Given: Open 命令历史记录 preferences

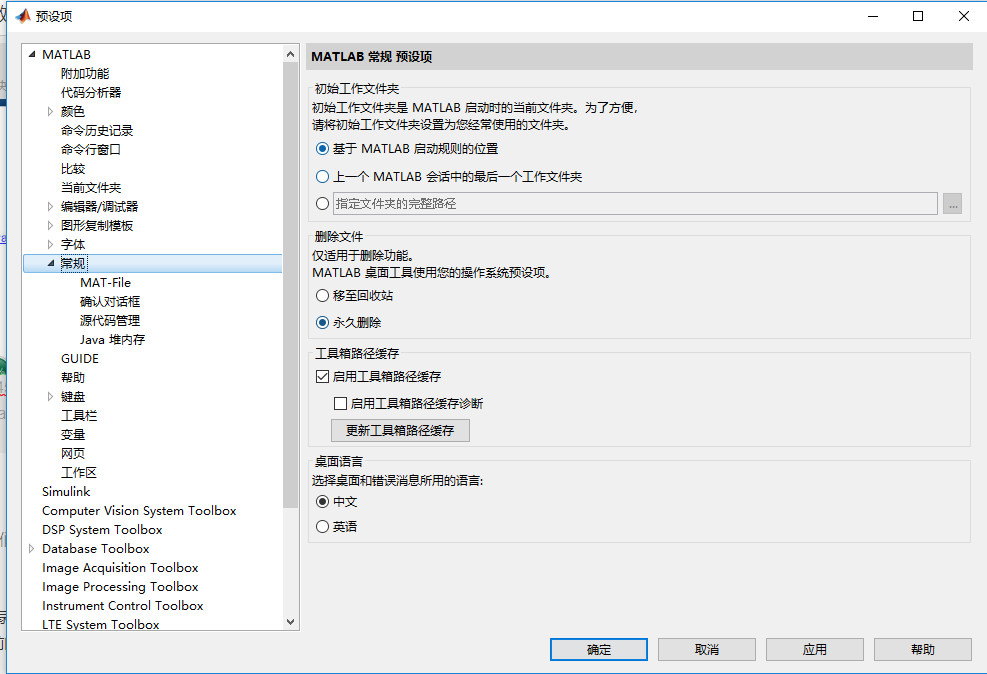Looking at the screenshot, I should point(97,130).
